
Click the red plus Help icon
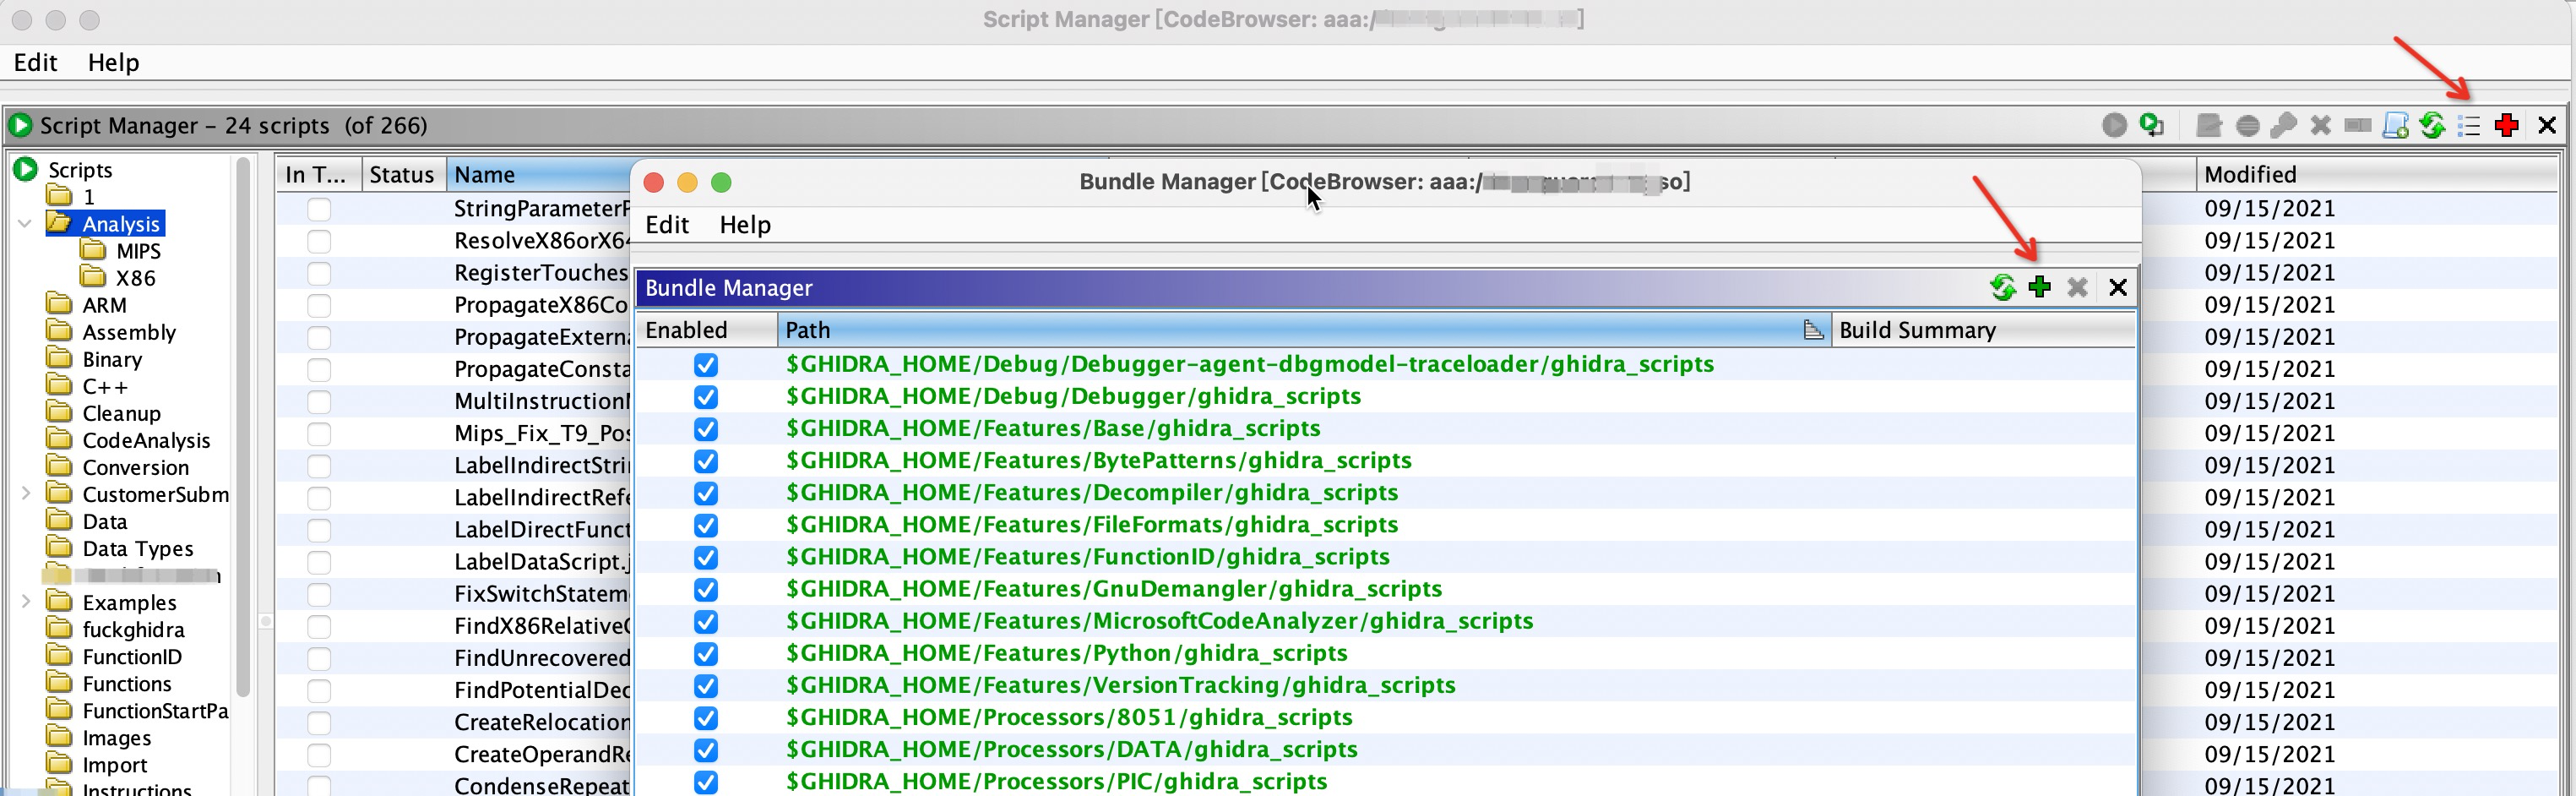(x=2506, y=125)
